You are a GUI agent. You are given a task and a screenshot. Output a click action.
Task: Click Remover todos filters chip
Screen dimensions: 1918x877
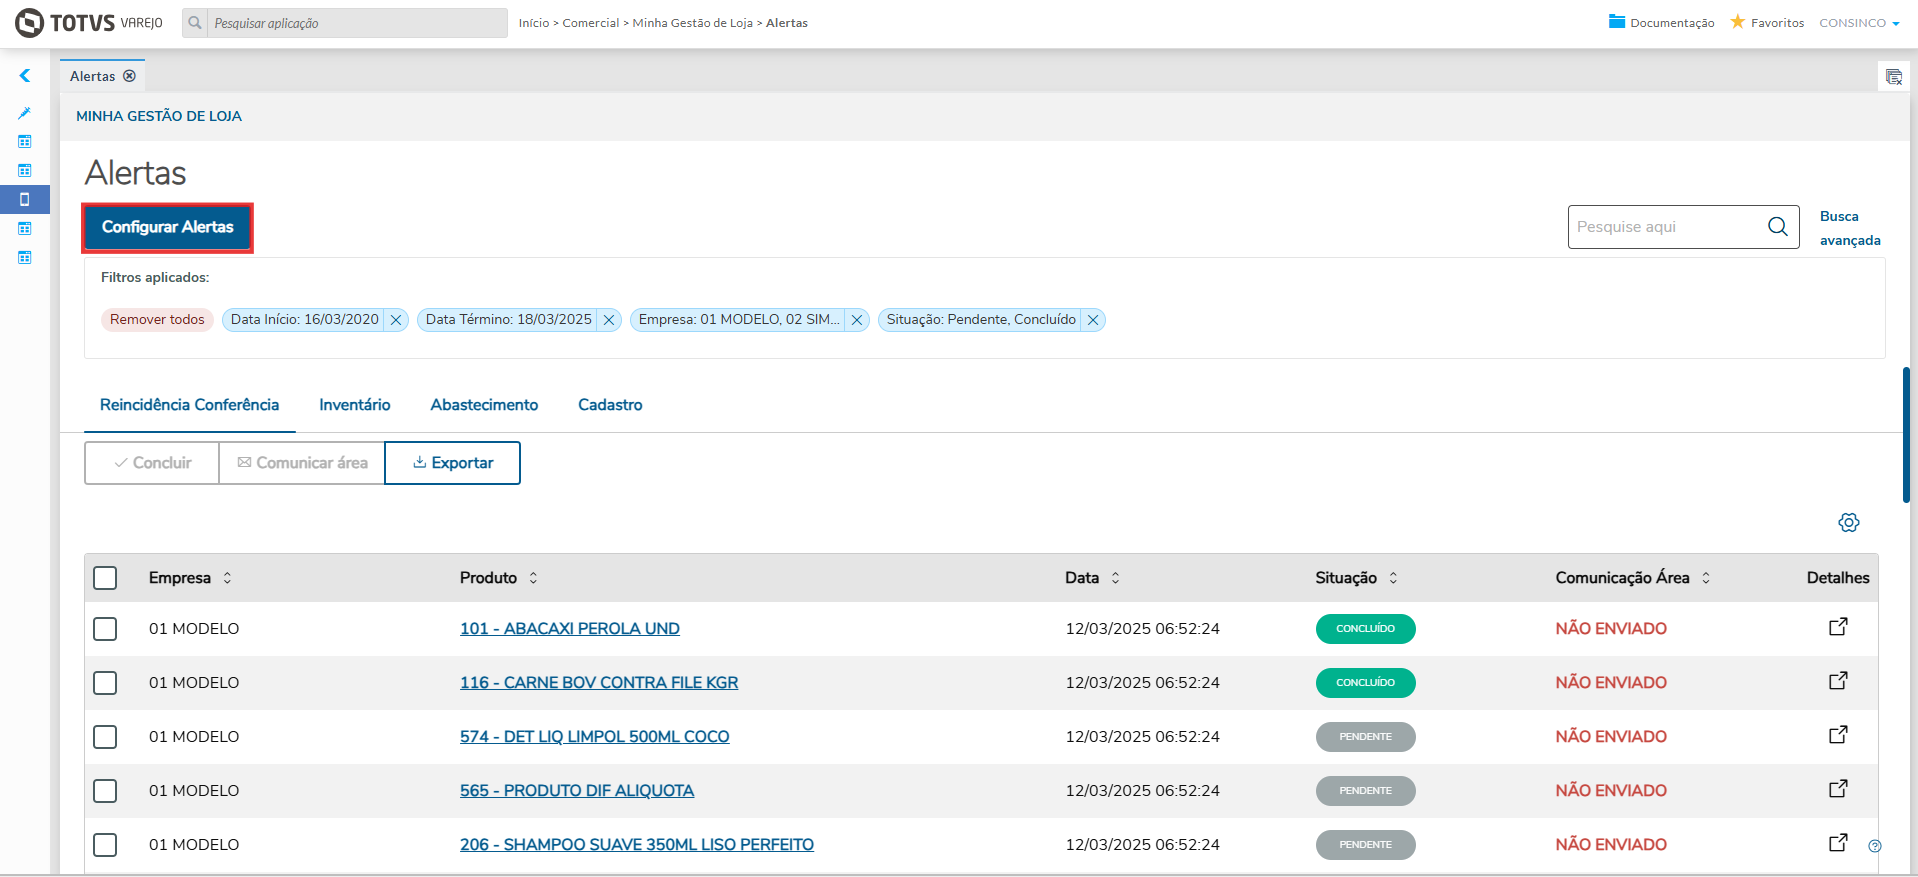pyautogui.click(x=157, y=320)
